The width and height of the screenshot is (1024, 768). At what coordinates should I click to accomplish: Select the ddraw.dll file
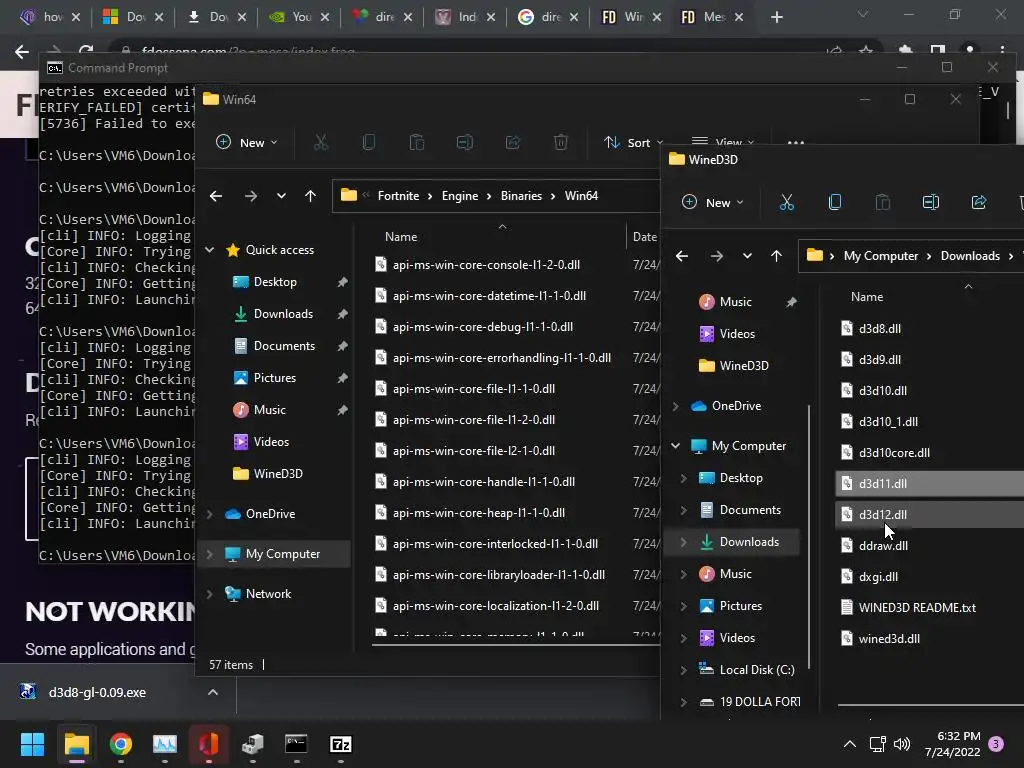pyautogui.click(x=882, y=546)
